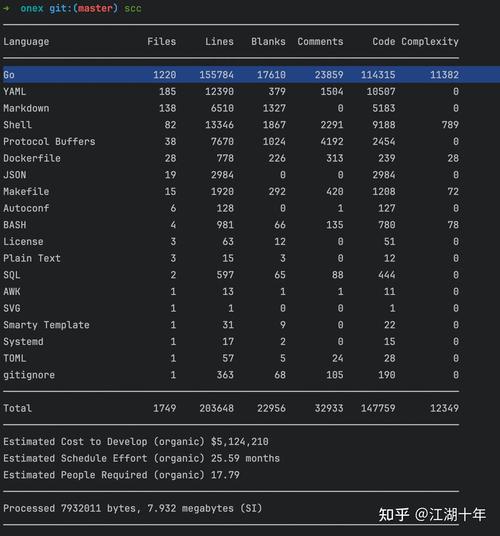Click the 'Language' column header
500x536 pixels.
[26, 42]
